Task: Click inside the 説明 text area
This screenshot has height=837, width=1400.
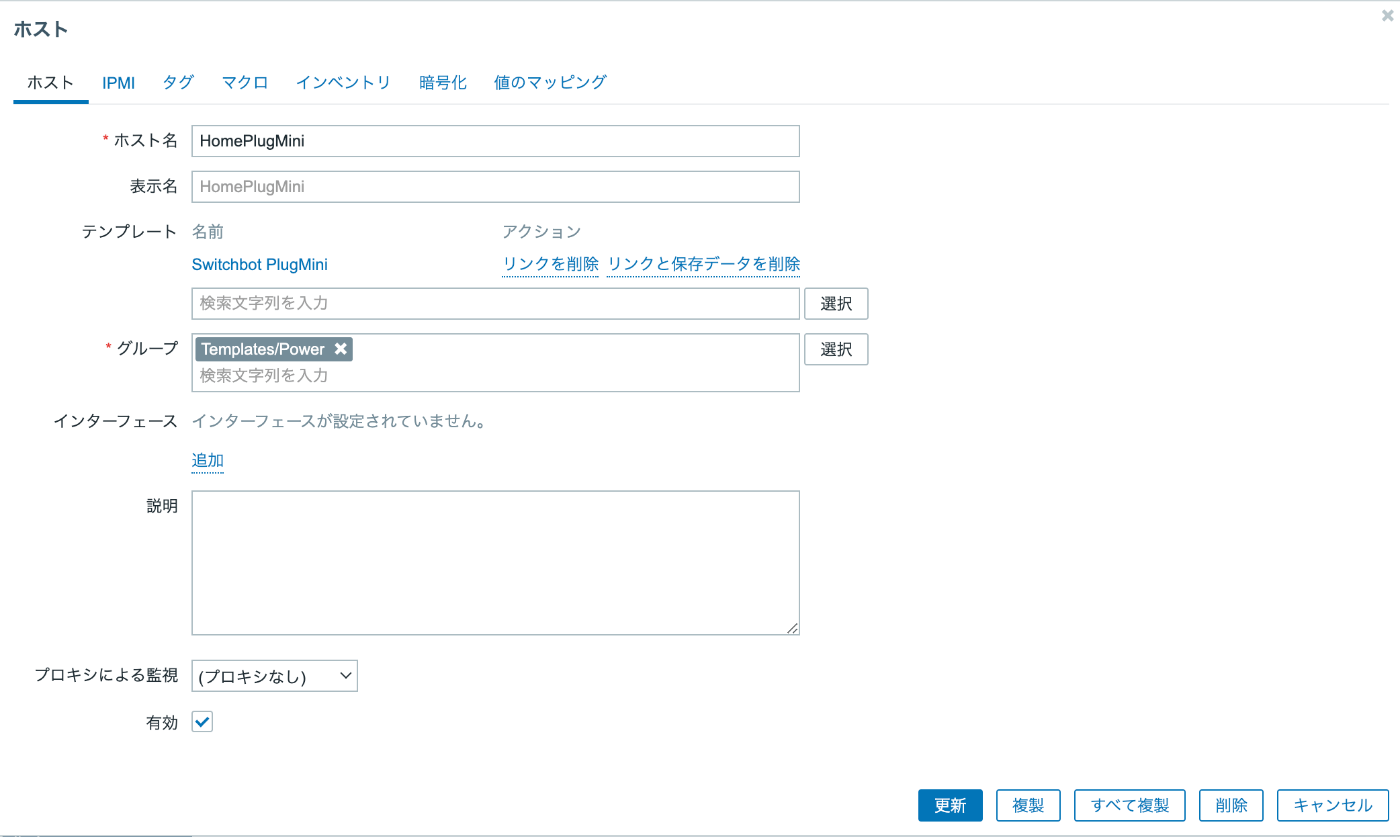Action: pos(496,562)
